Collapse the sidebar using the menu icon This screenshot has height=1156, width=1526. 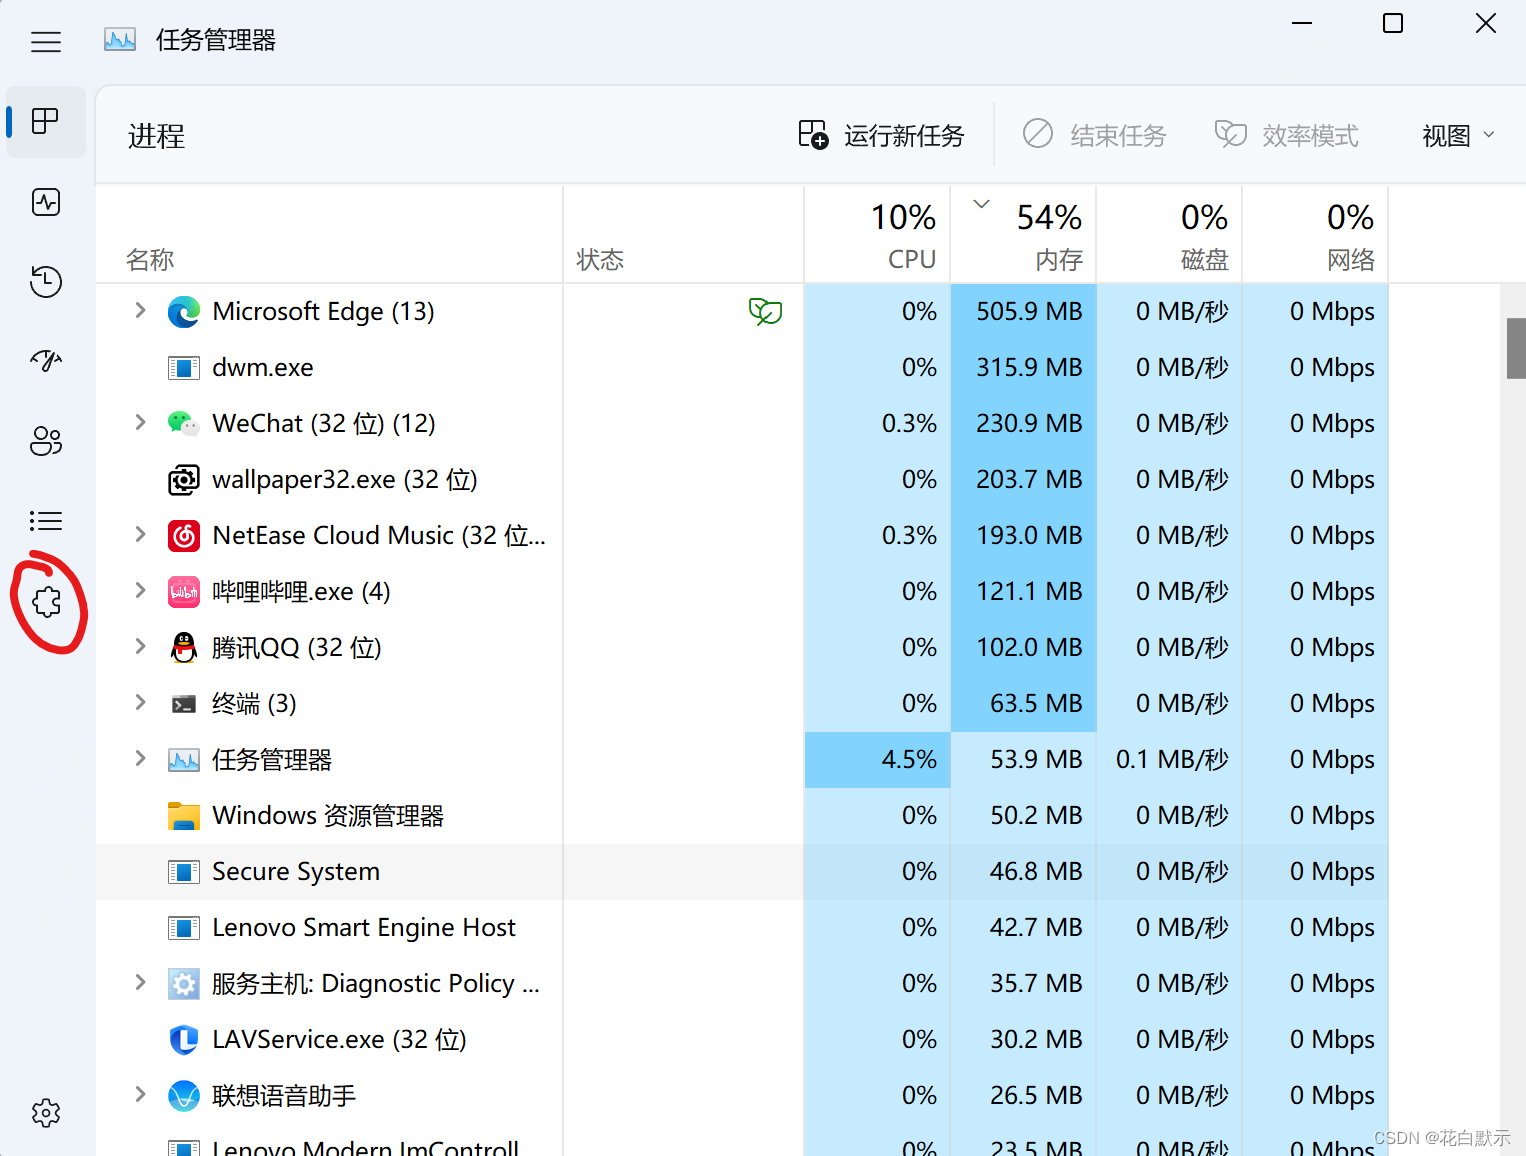[45, 42]
